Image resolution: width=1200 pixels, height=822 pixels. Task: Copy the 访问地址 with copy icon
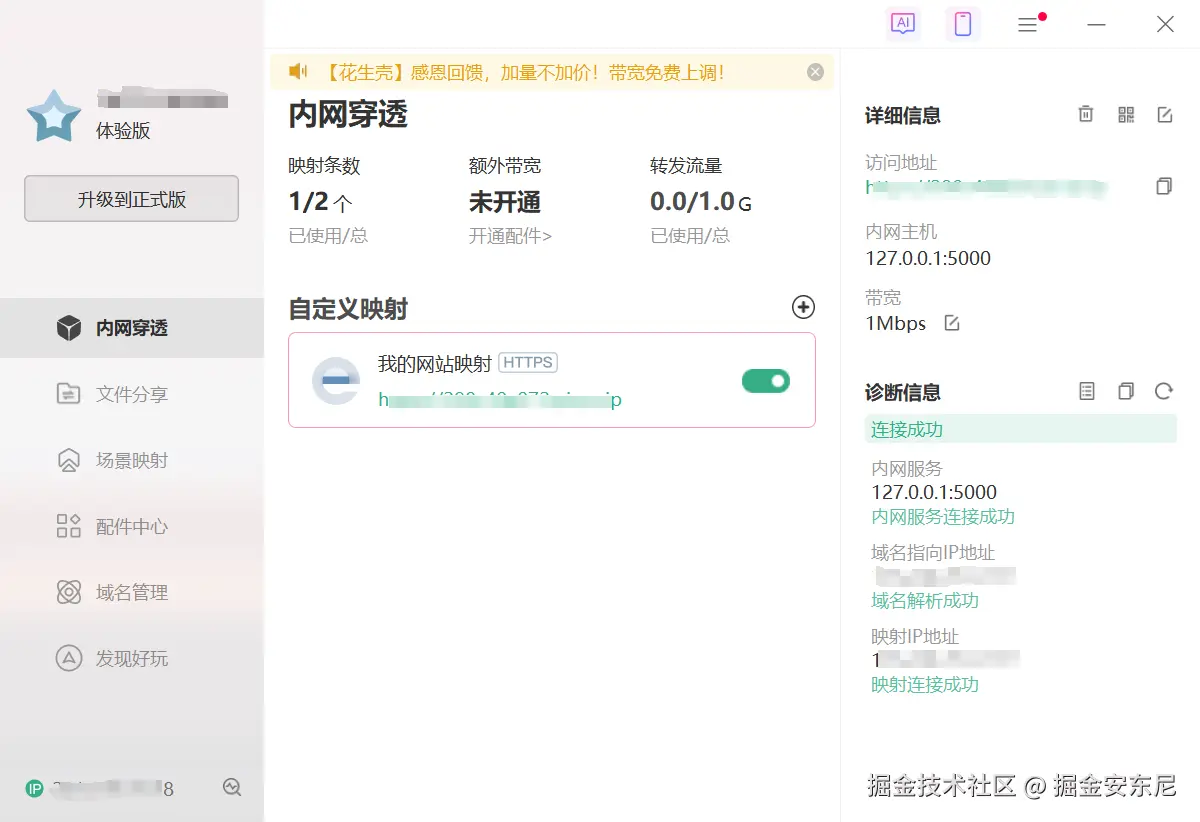(1164, 186)
